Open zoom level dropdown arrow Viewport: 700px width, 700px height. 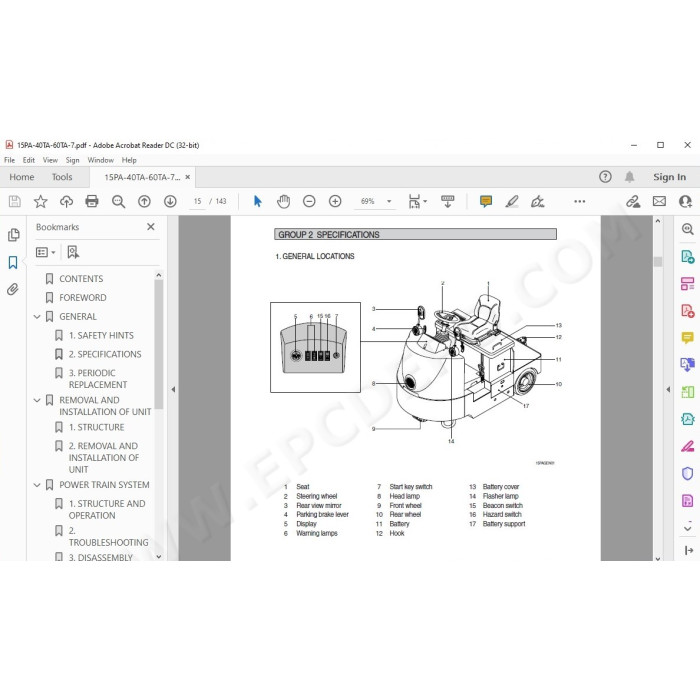tap(389, 201)
